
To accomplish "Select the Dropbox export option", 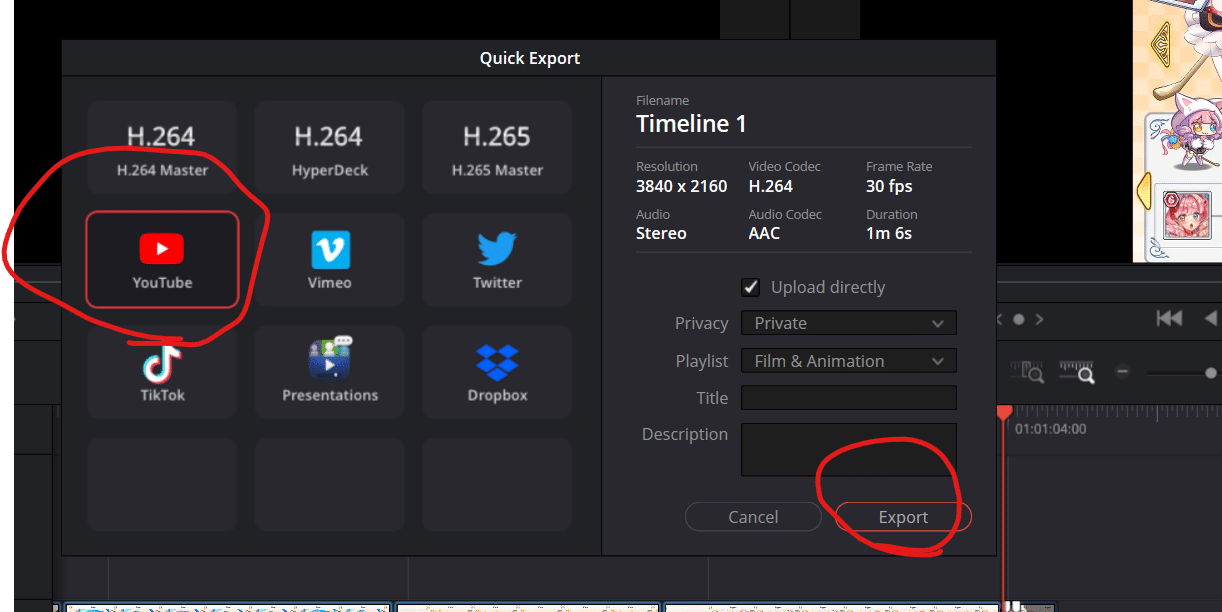I will pyautogui.click(x=497, y=372).
